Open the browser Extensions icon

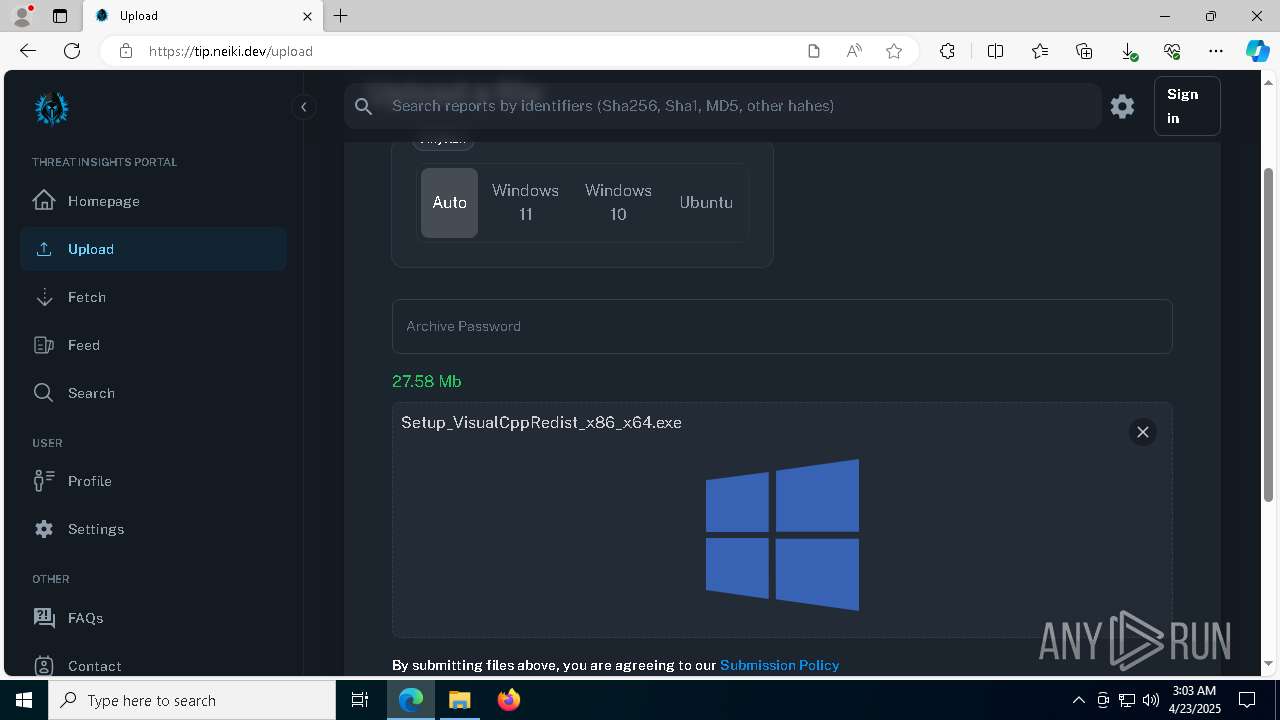(x=947, y=51)
